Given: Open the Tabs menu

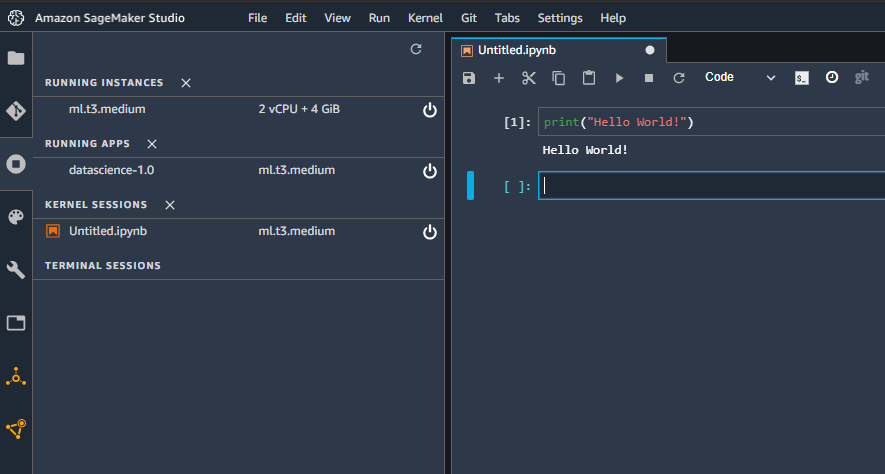Looking at the screenshot, I should click(507, 18).
